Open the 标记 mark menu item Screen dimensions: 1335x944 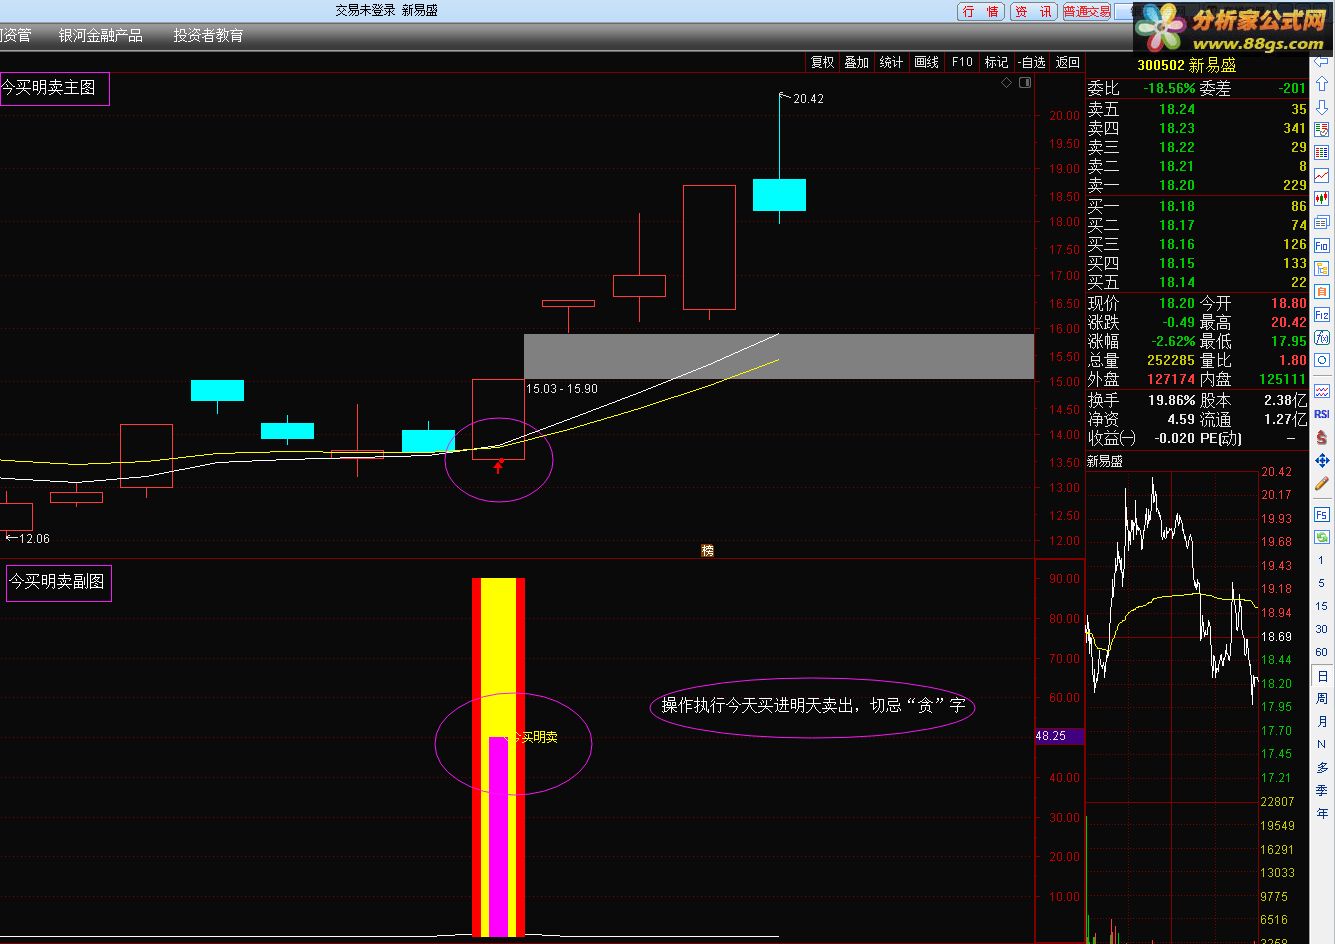point(997,62)
